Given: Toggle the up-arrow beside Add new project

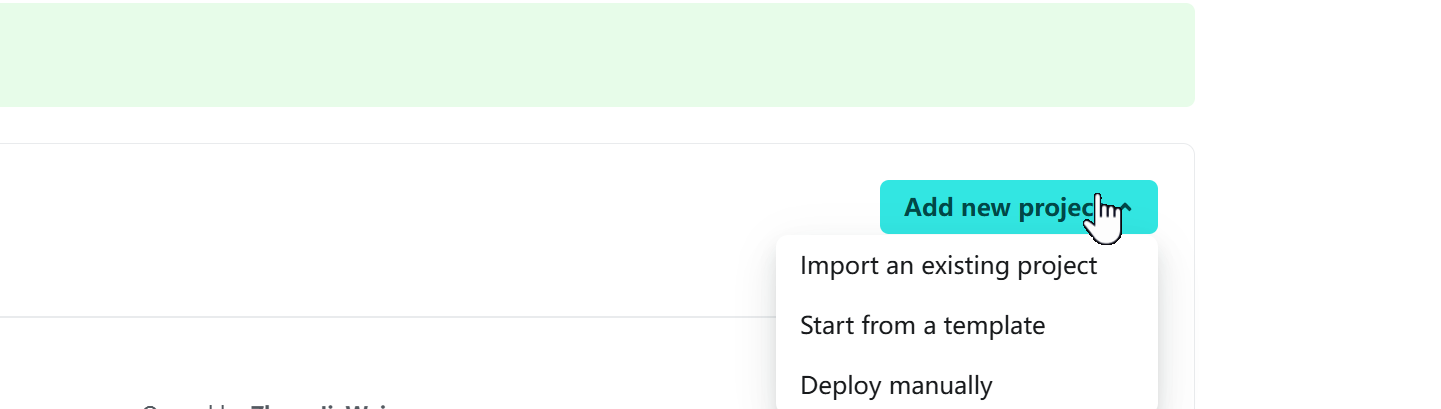Looking at the screenshot, I should (1127, 207).
